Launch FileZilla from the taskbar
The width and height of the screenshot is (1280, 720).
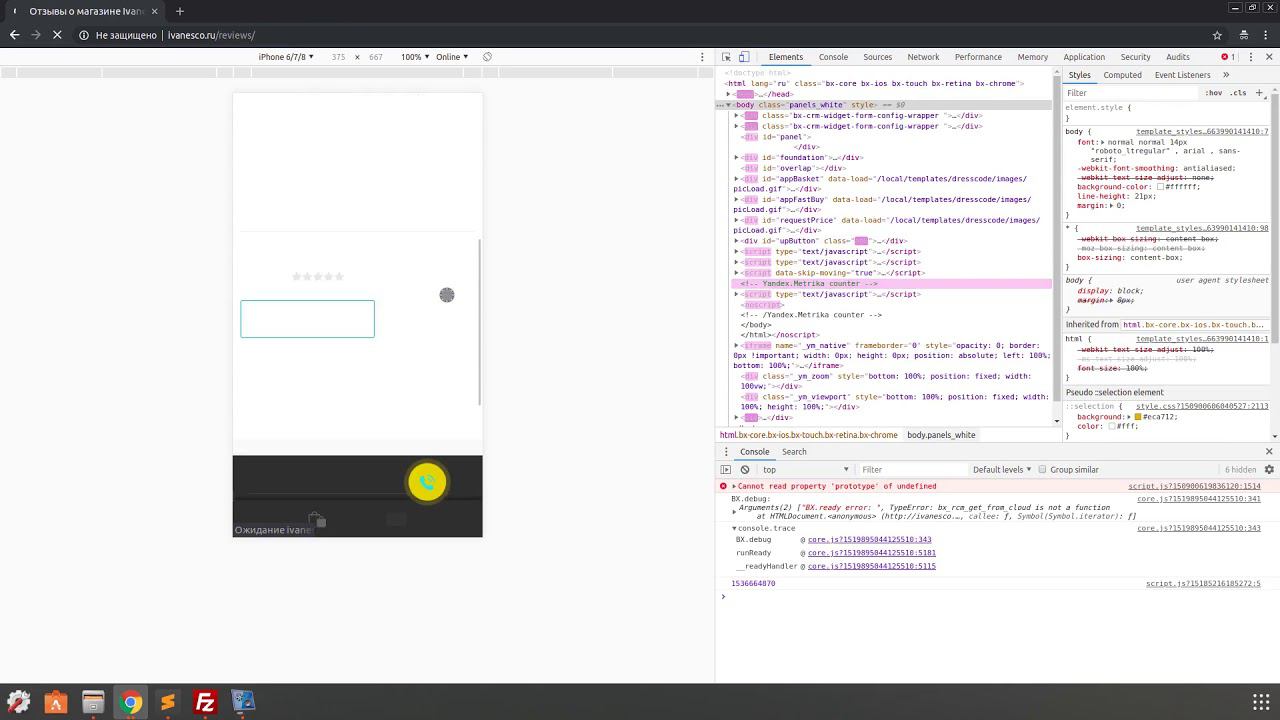205,702
